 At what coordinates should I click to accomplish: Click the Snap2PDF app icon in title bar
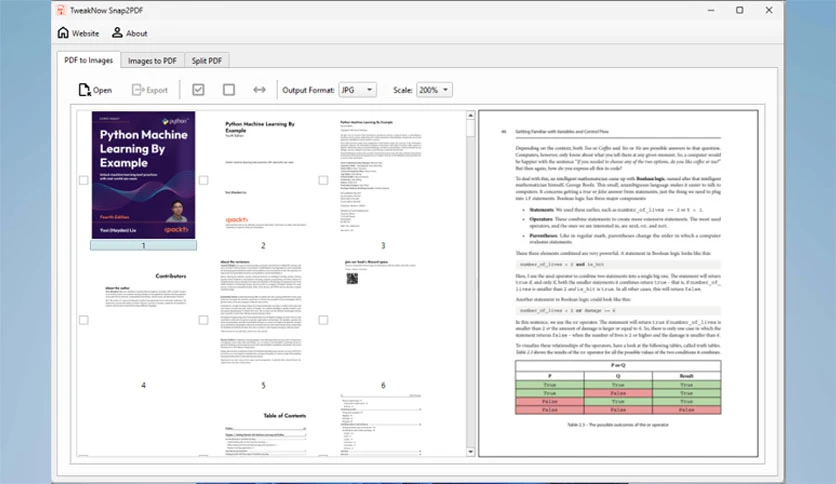point(61,10)
